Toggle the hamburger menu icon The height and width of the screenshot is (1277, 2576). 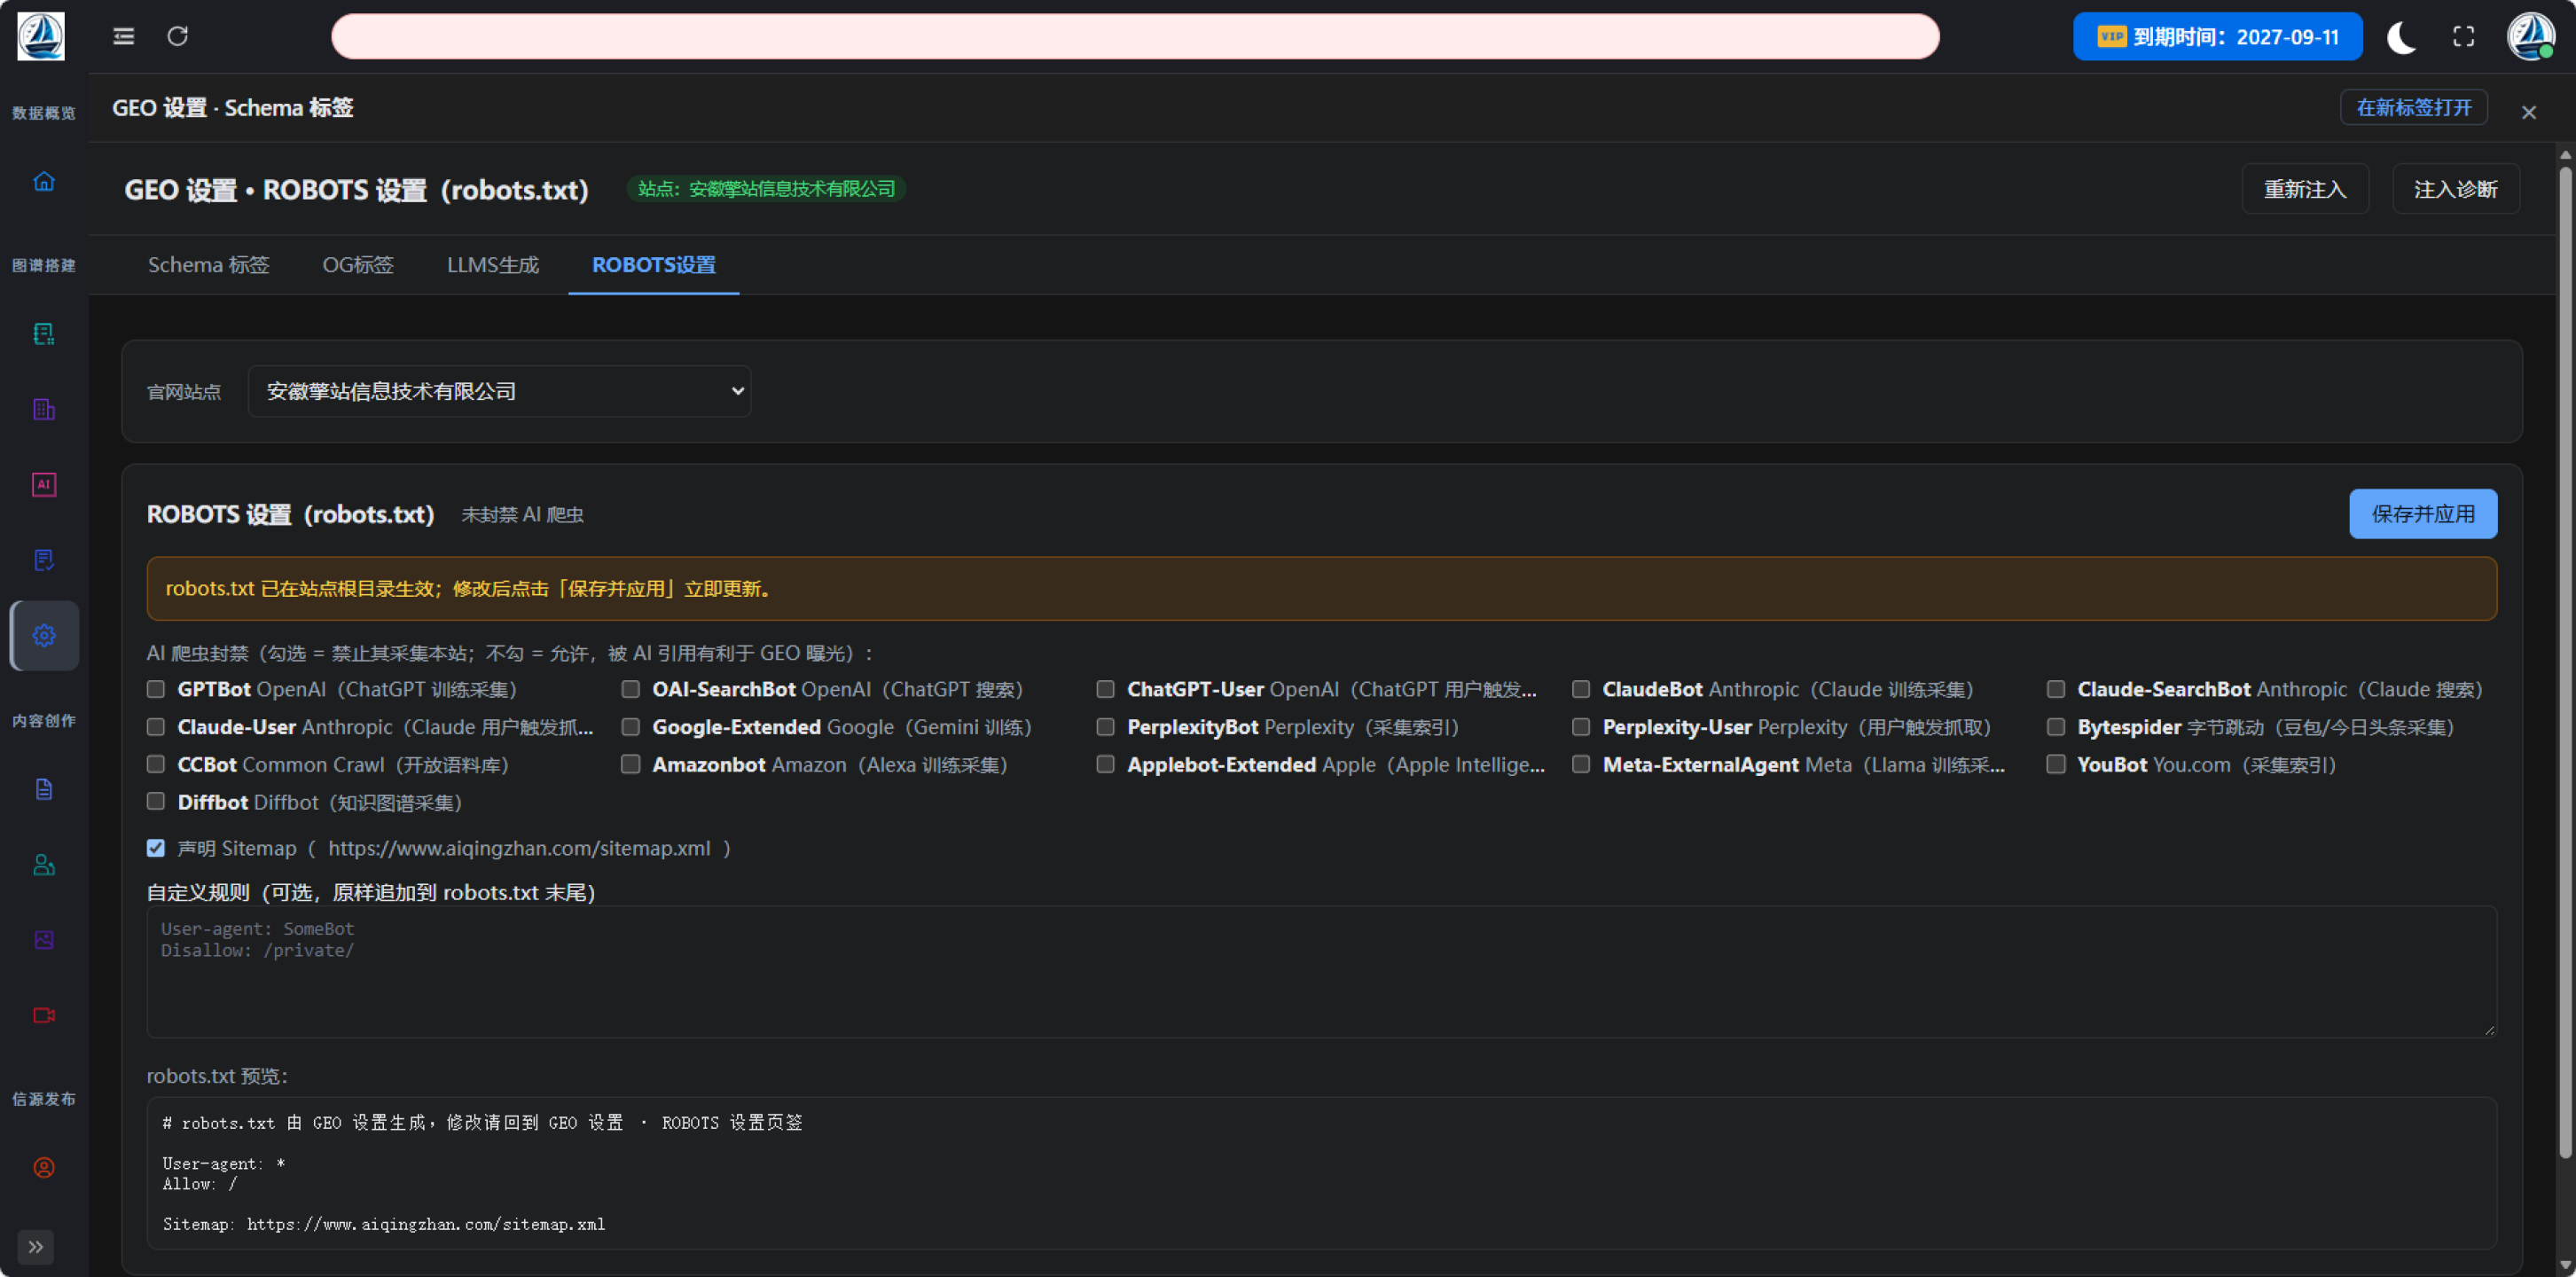coord(123,37)
